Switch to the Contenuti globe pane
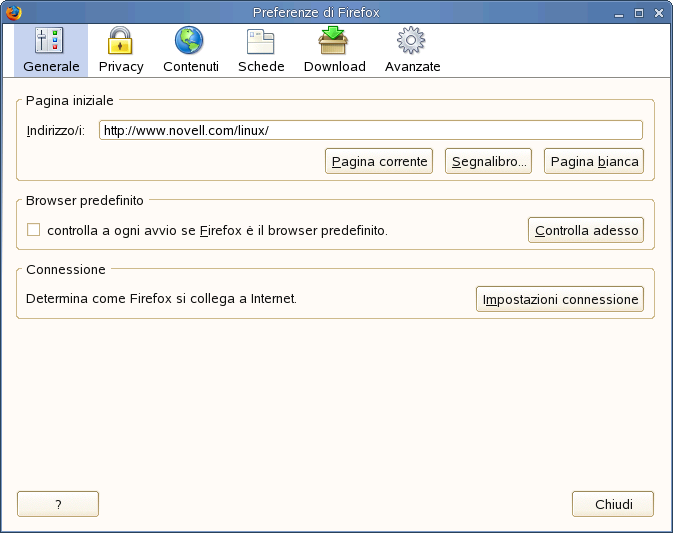The image size is (673, 533). coord(191,50)
